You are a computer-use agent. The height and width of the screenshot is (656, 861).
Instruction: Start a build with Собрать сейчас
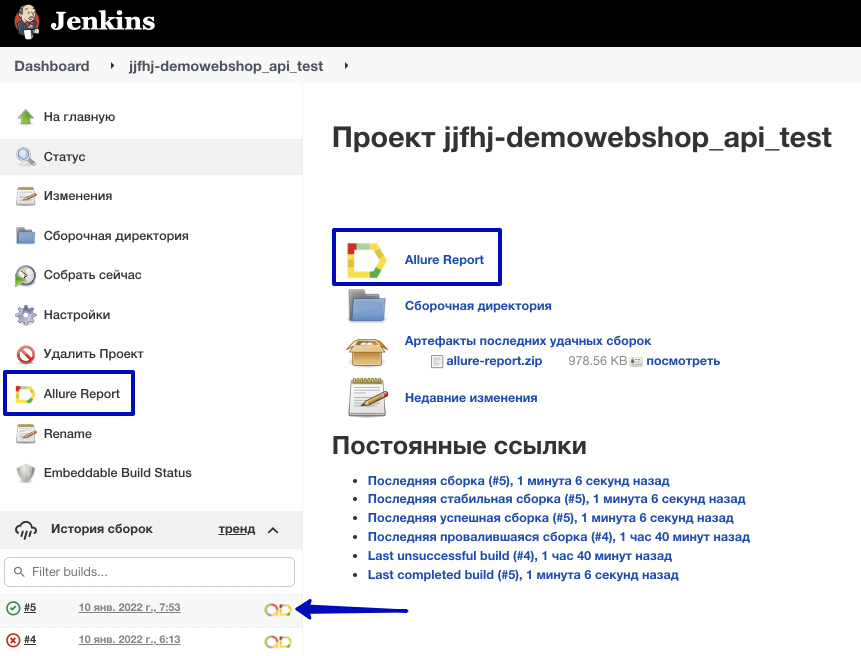pyautogui.click(x=92, y=275)
